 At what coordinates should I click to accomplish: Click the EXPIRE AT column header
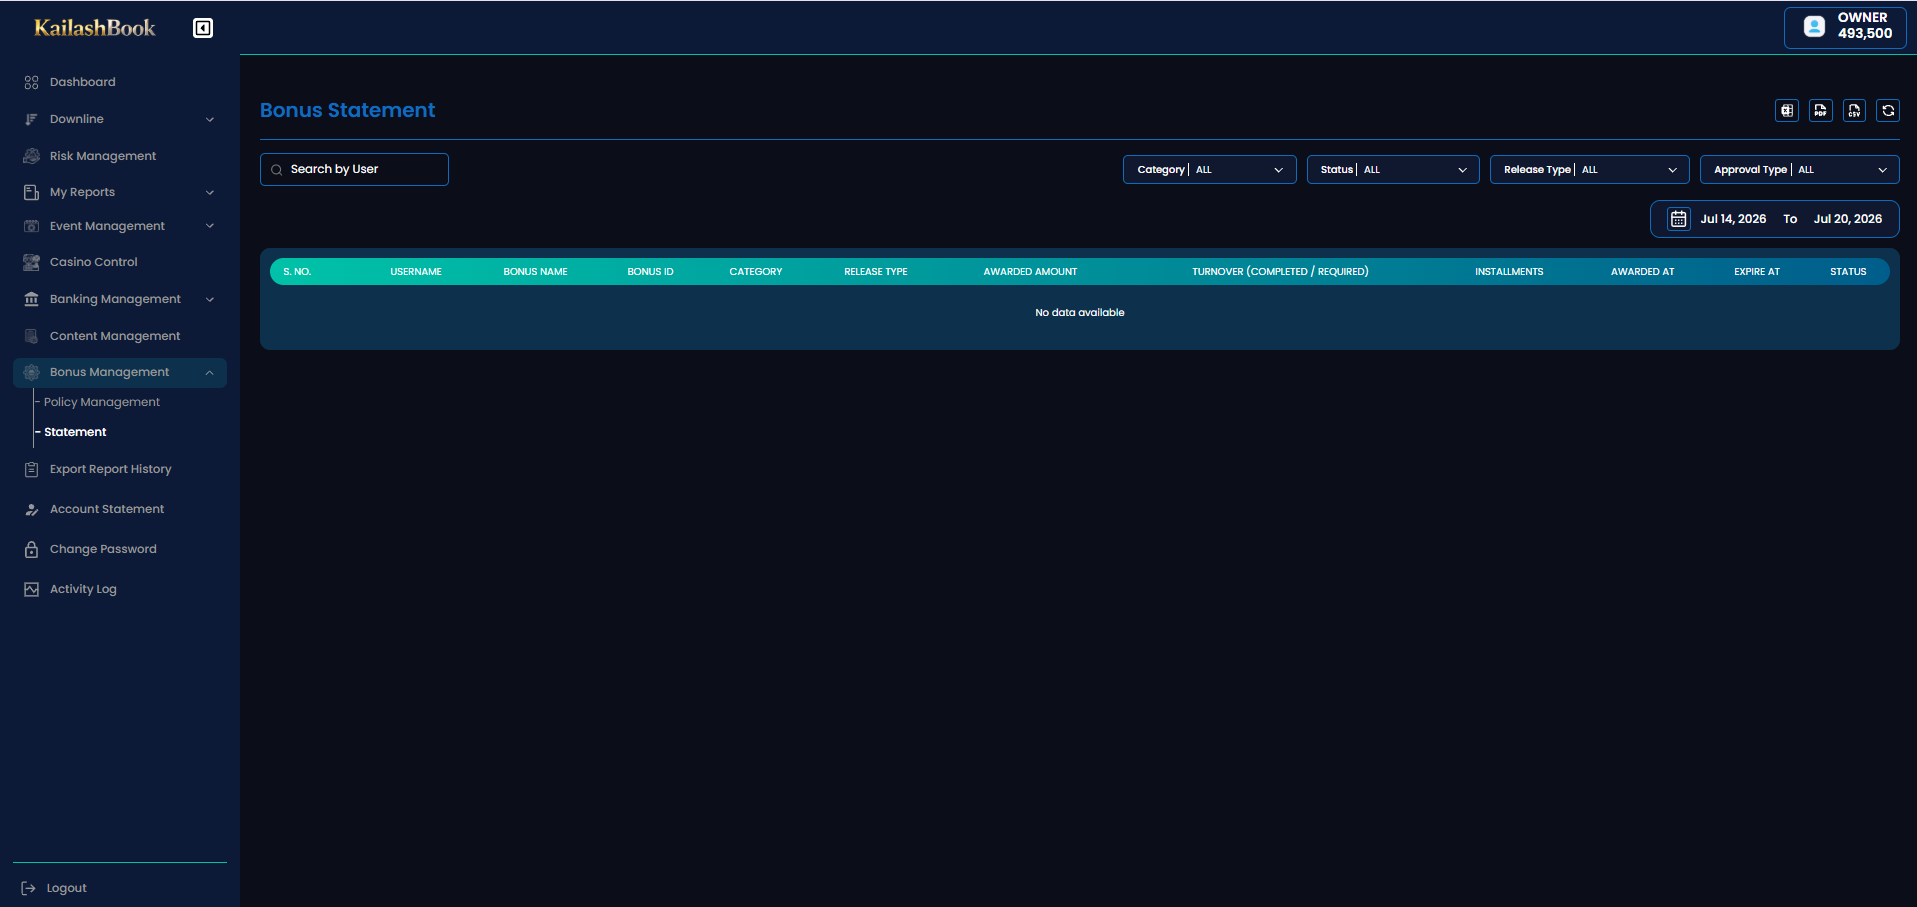1757,272
